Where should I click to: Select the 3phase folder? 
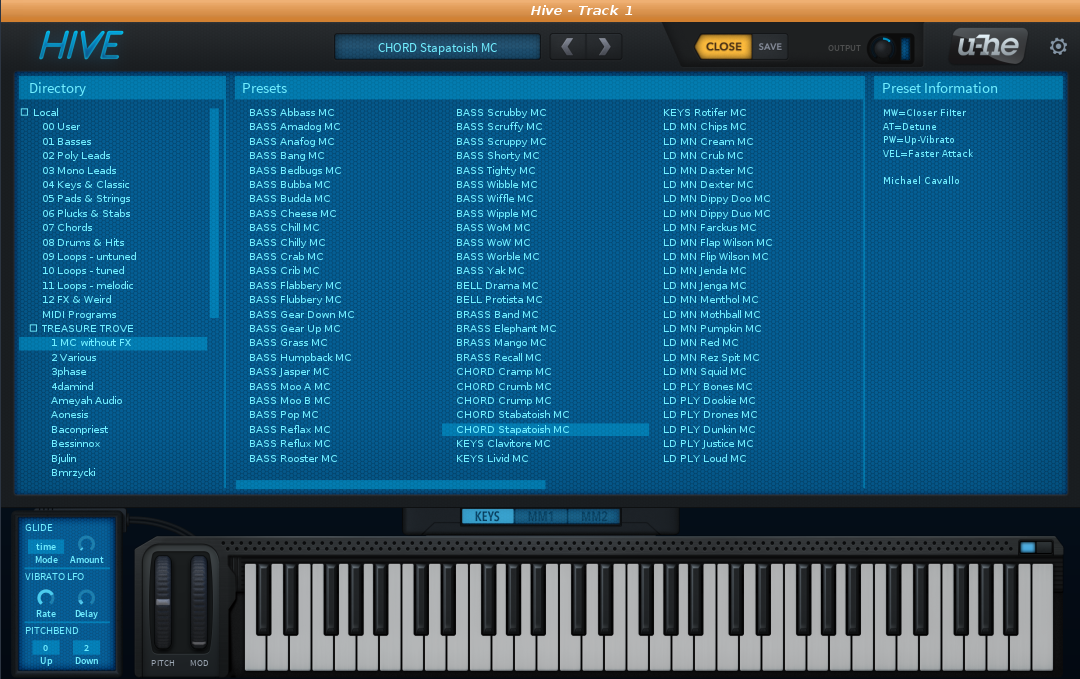click(x=69, y=372)
